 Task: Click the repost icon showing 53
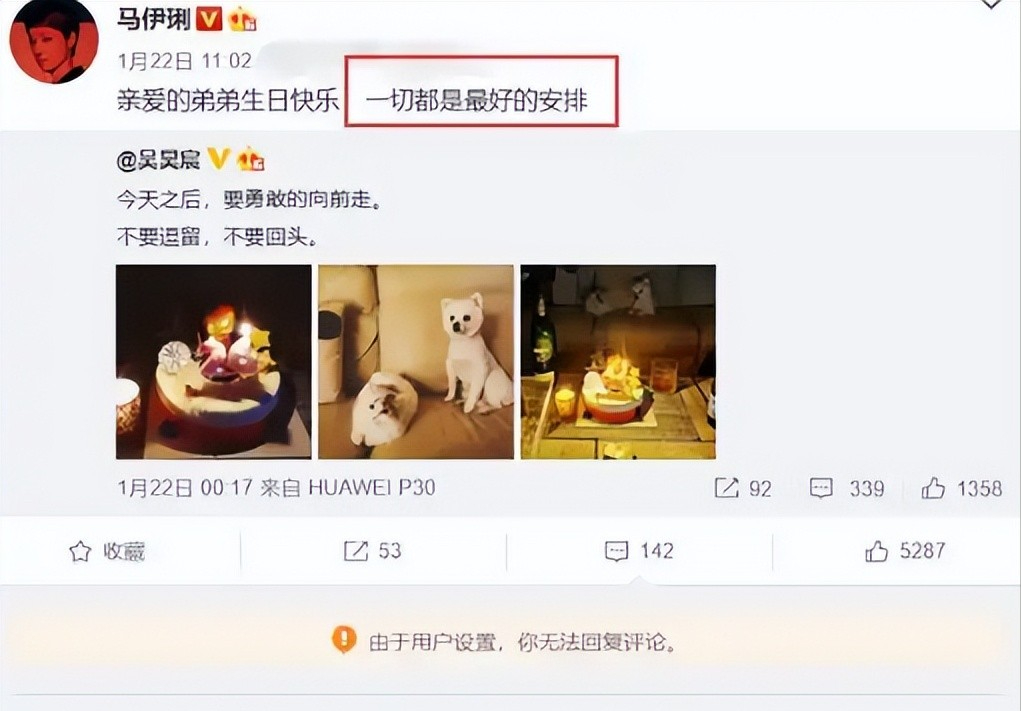[356, 551]
